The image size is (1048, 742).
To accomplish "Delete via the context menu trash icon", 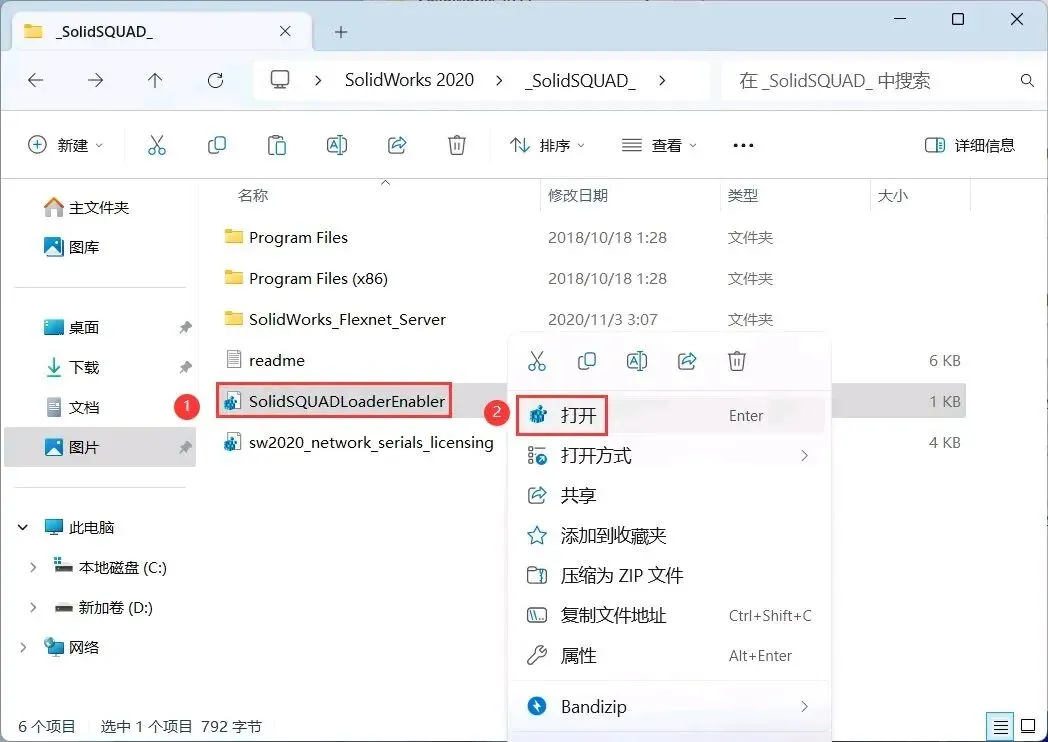I will click(x=737, y=361).
